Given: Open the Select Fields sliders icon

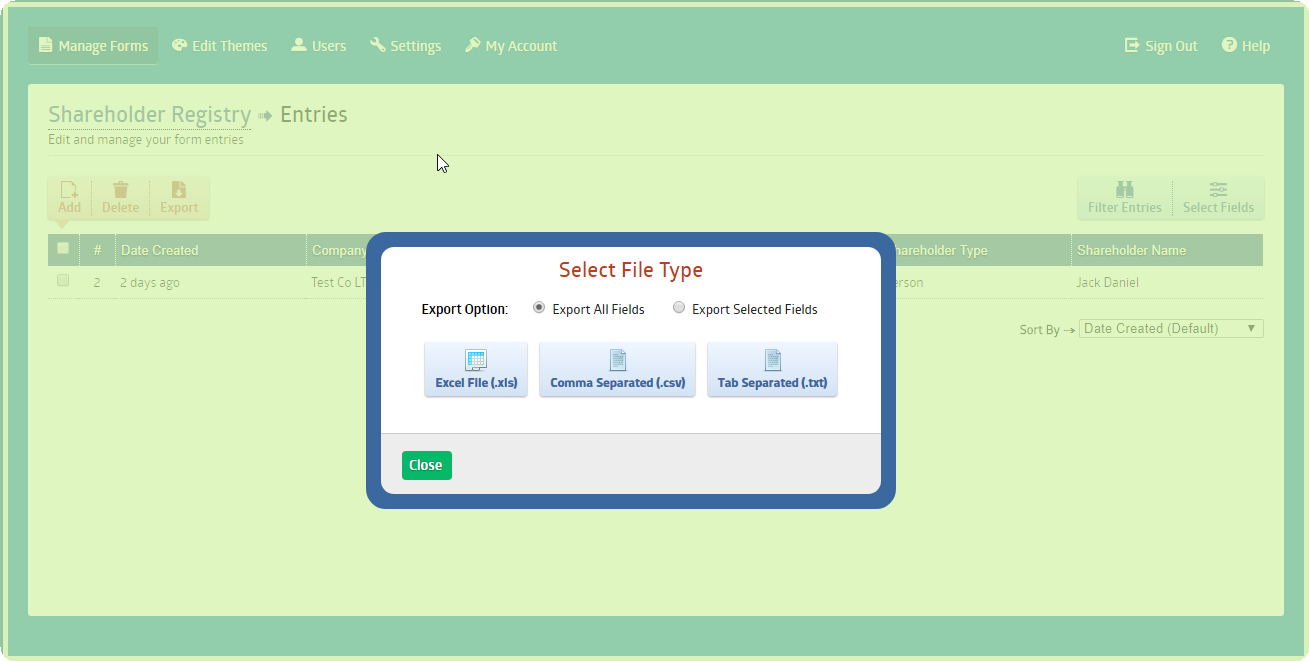Looking at the screenshot, I should pos(1218,190).
